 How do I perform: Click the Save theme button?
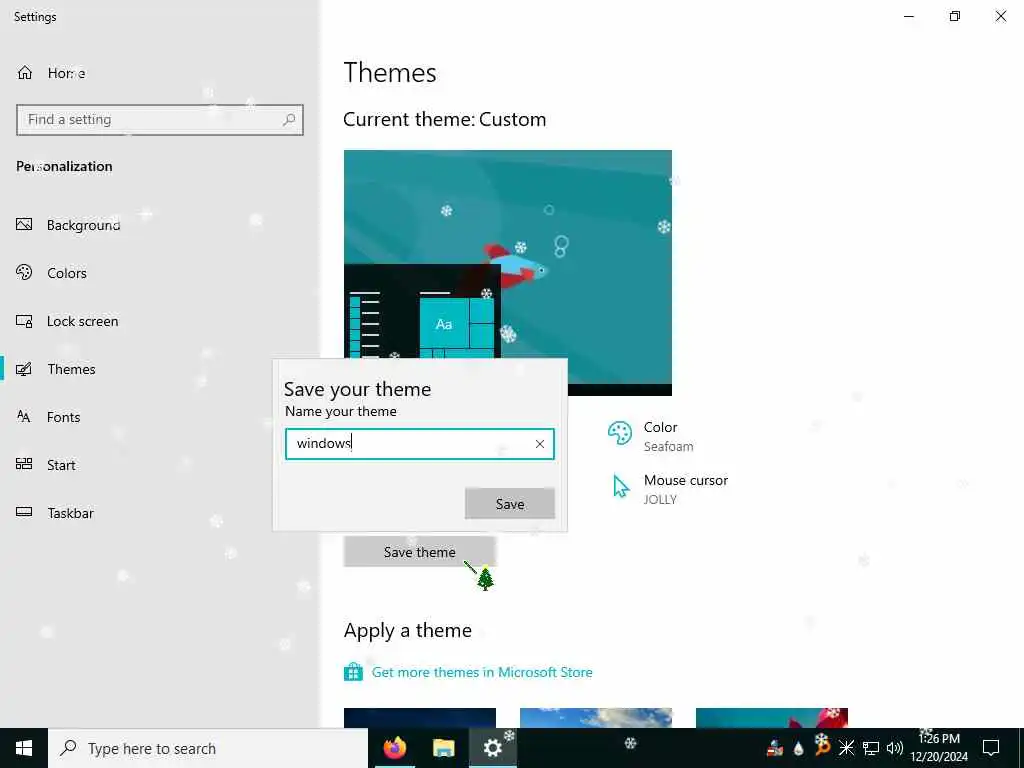419,552
